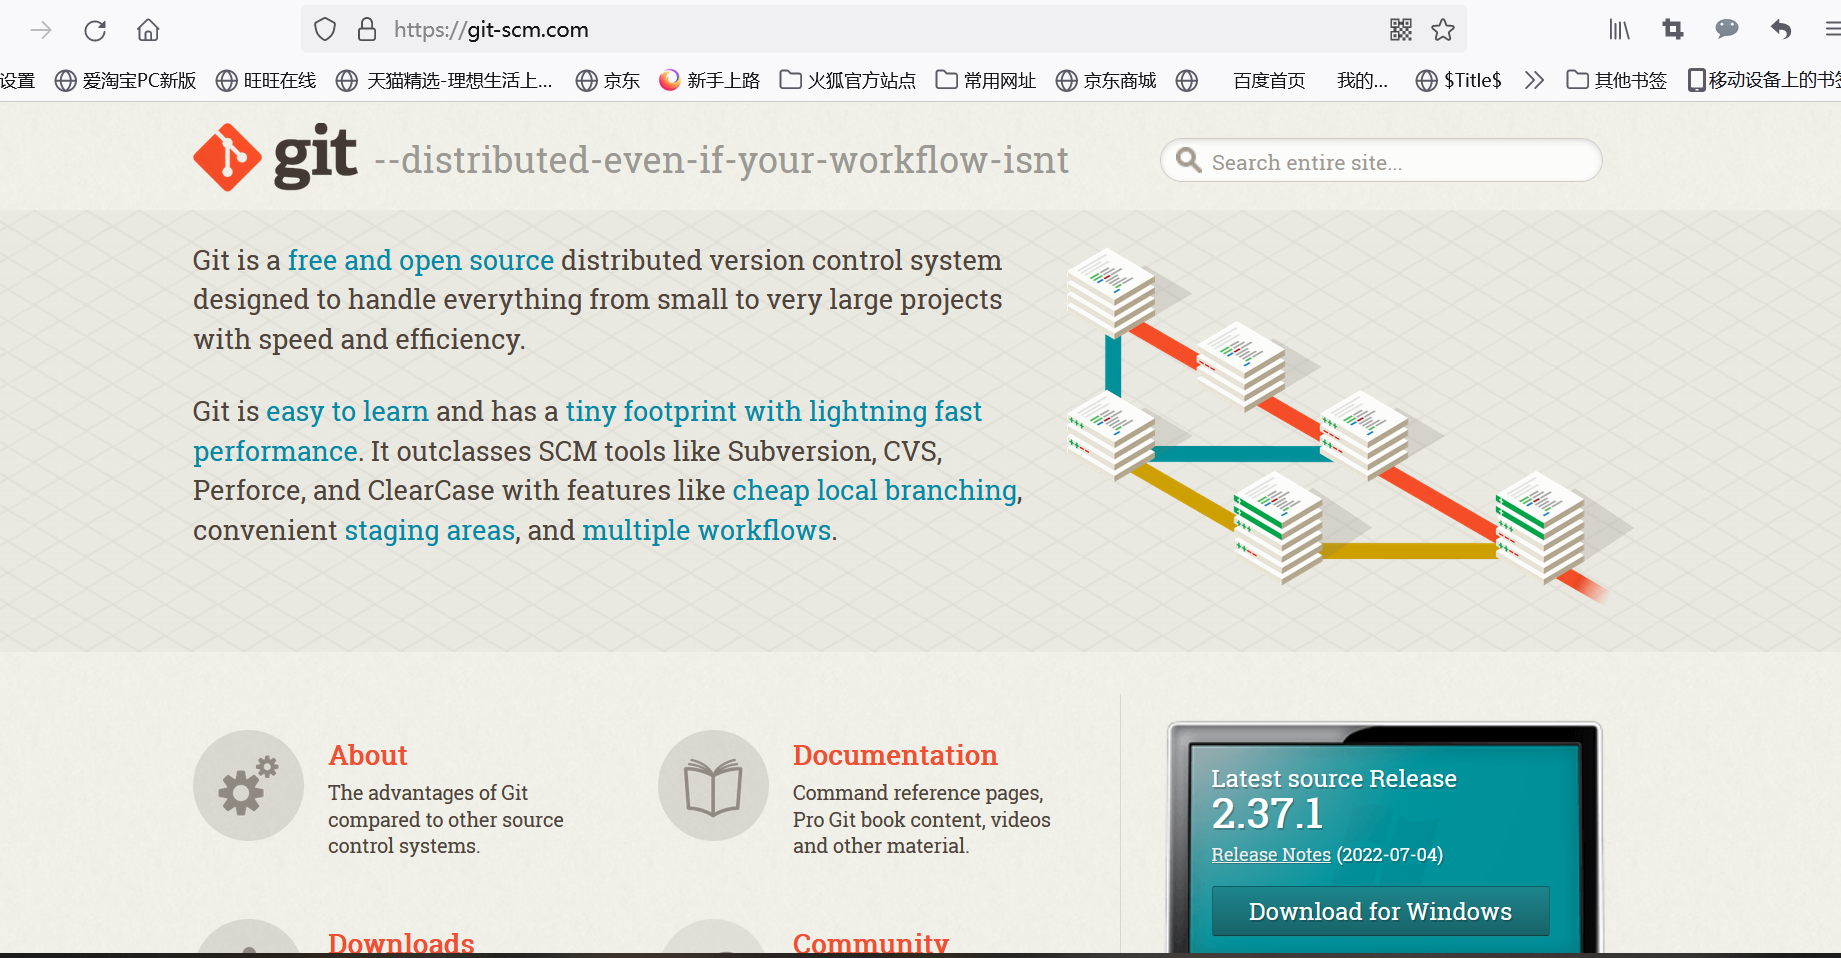Show site security padlock info
This screenshot has width=1841, height=958.
367,29
